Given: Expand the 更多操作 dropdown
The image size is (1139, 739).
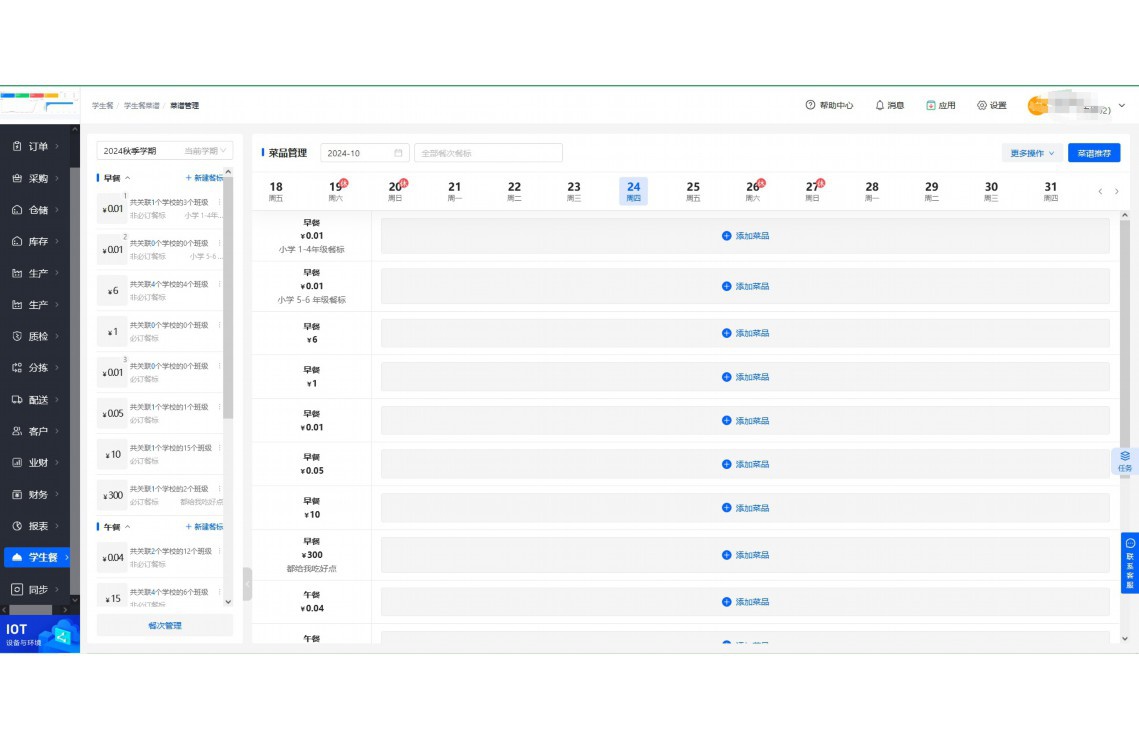Looking at the screenshot, I should pos(1032,153).
